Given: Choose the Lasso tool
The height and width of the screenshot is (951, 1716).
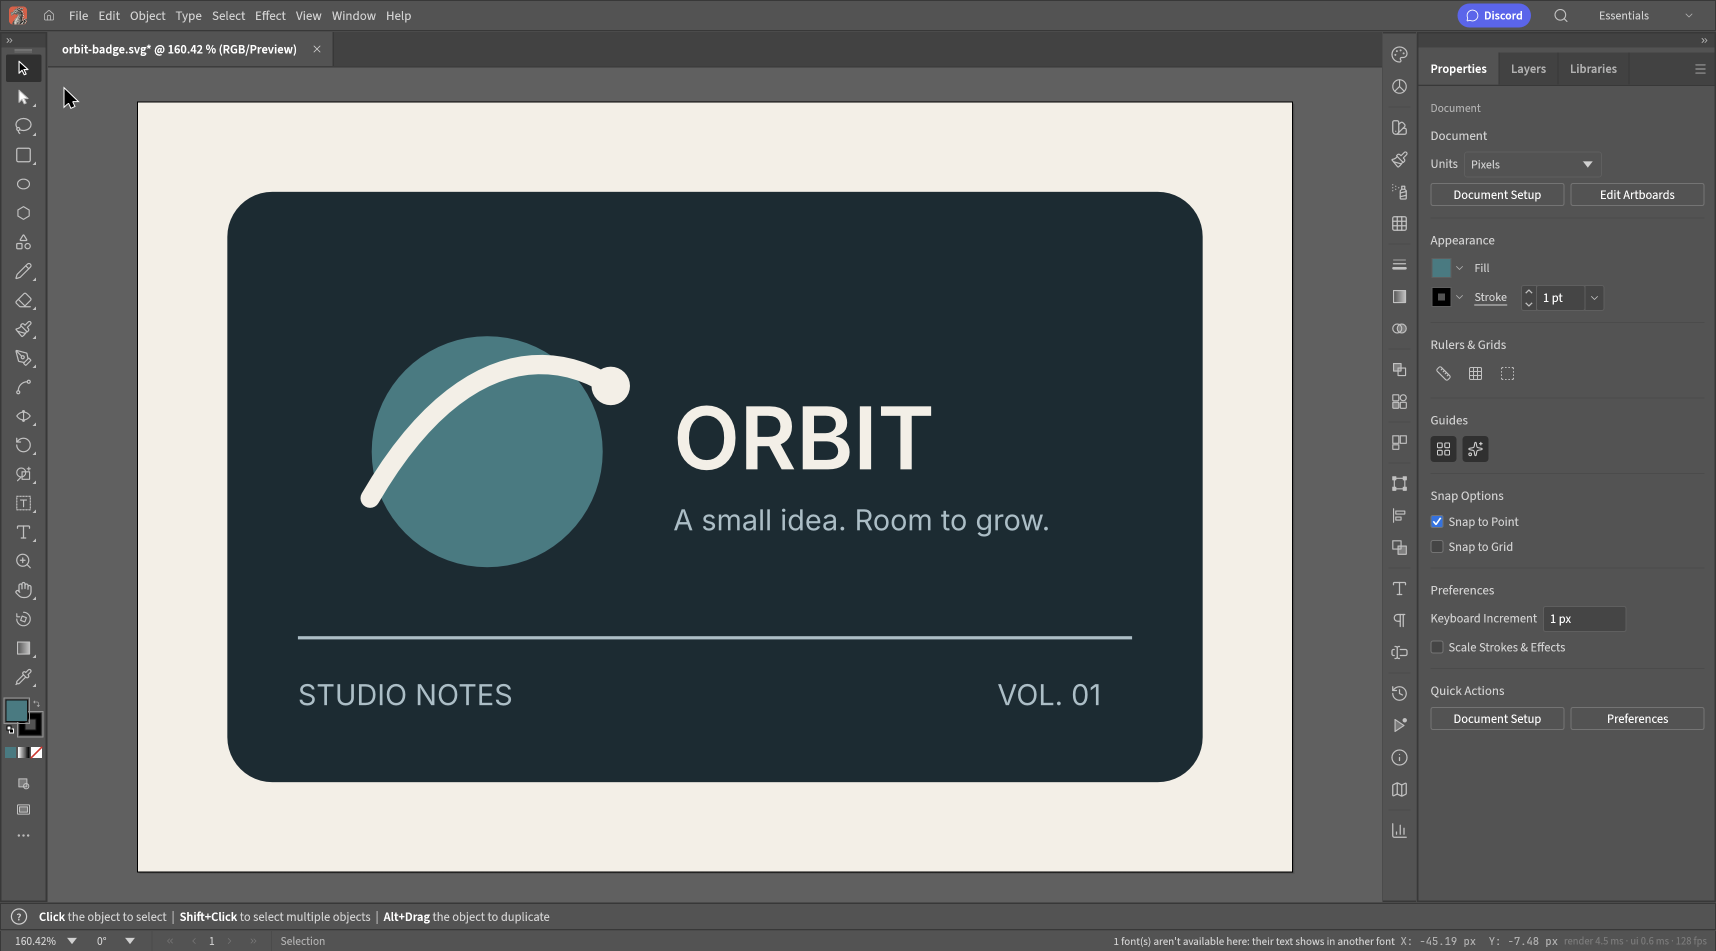Looking at the screenshot, I should point(23,126).
